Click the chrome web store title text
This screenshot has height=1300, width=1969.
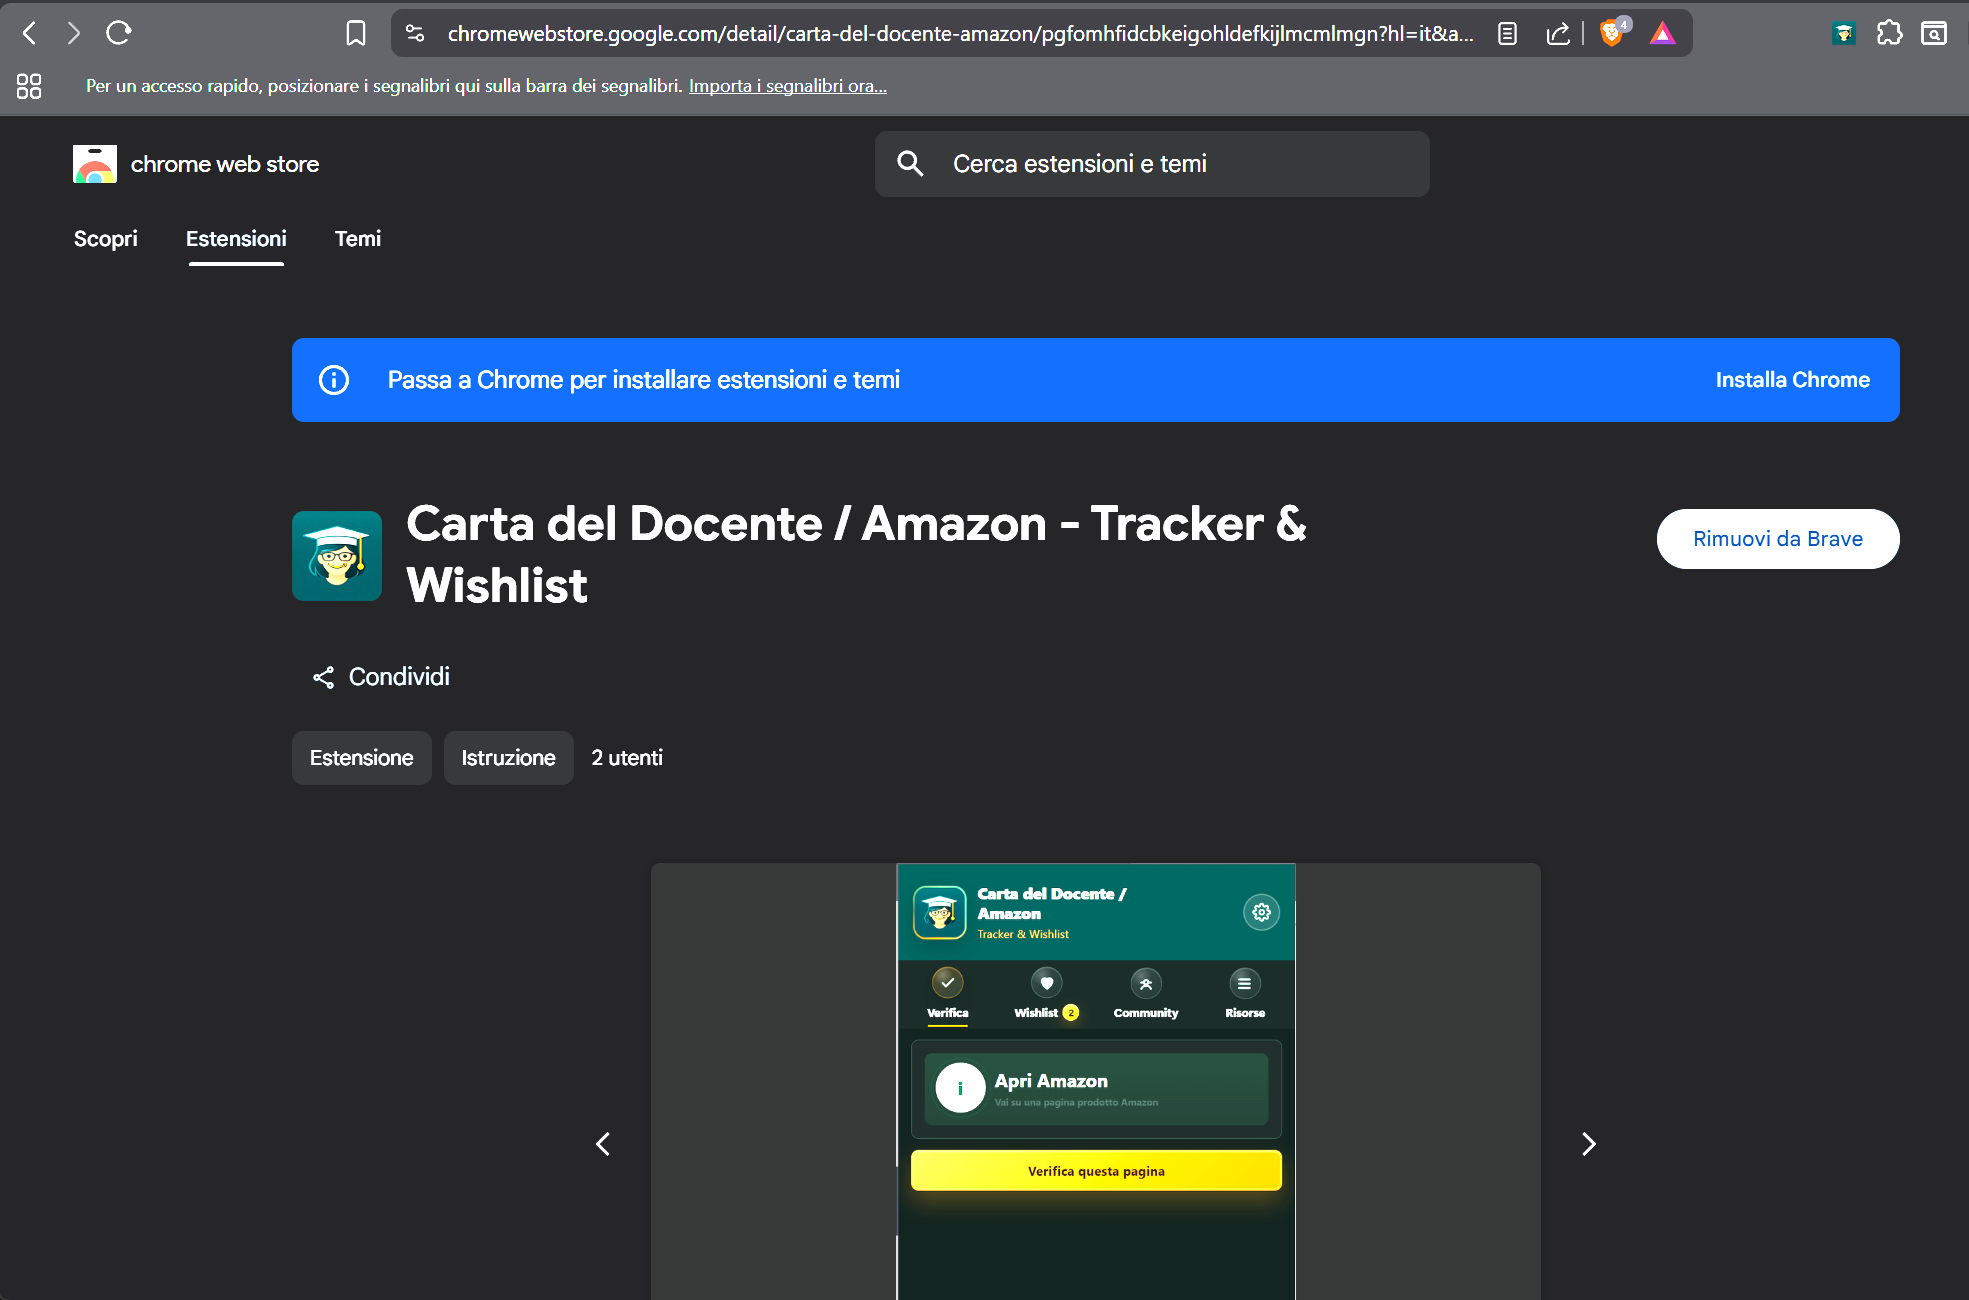pyautogui.click(x=225, y=164)
